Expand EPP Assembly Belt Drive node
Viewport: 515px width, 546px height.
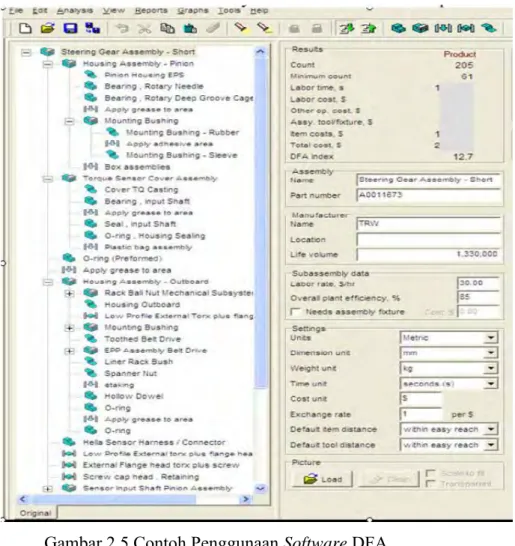click(69, 351)
